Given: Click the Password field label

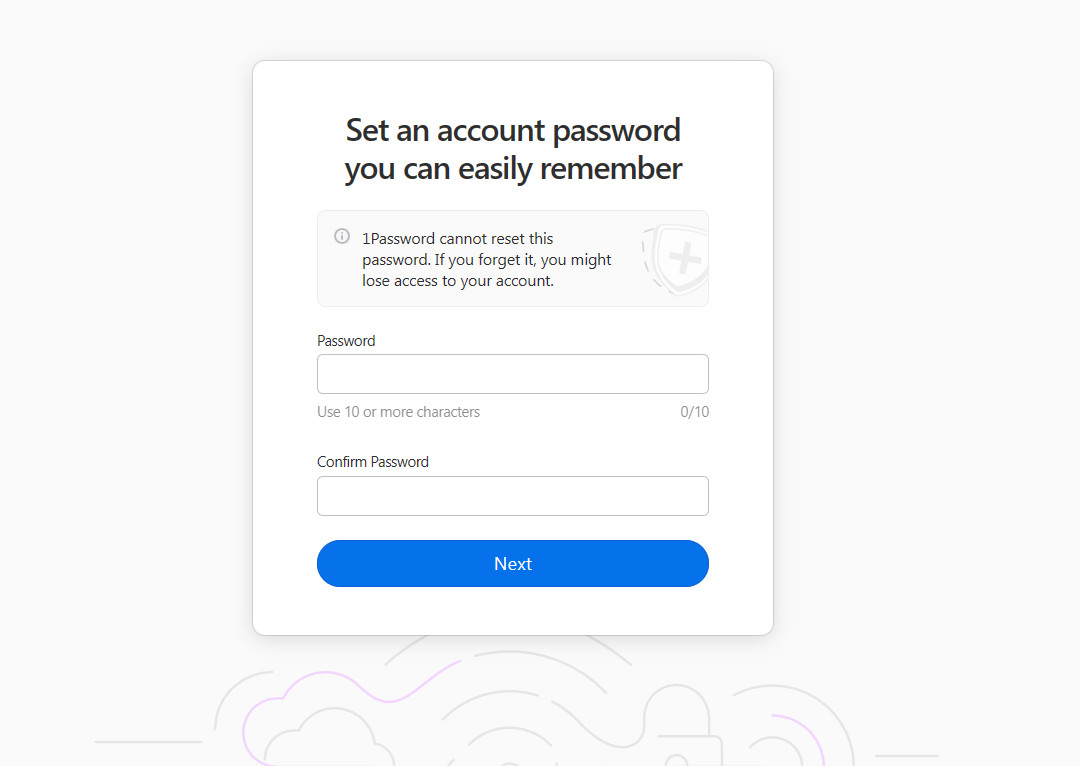Looking at the screenshot, I should coord(346,340).
